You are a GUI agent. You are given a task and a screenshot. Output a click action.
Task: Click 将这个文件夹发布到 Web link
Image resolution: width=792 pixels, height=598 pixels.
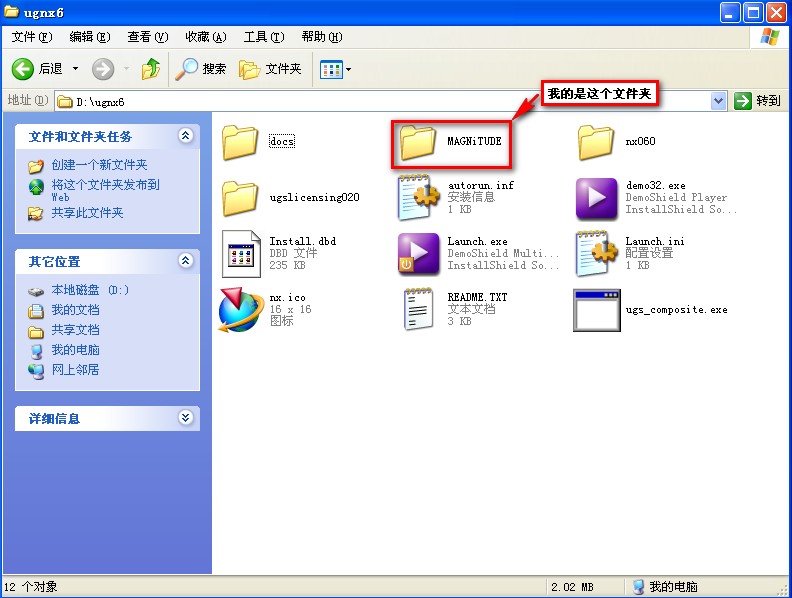[105, 190]
